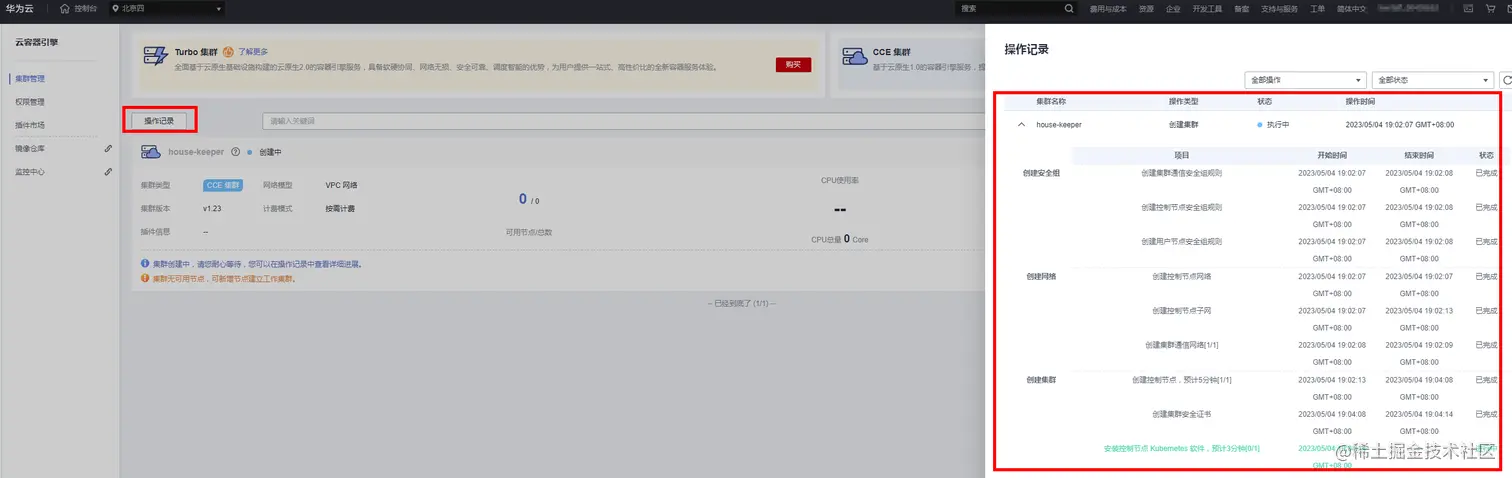
Task: Open the 全部状态 filter dropdown
Action: point(1433,80)
